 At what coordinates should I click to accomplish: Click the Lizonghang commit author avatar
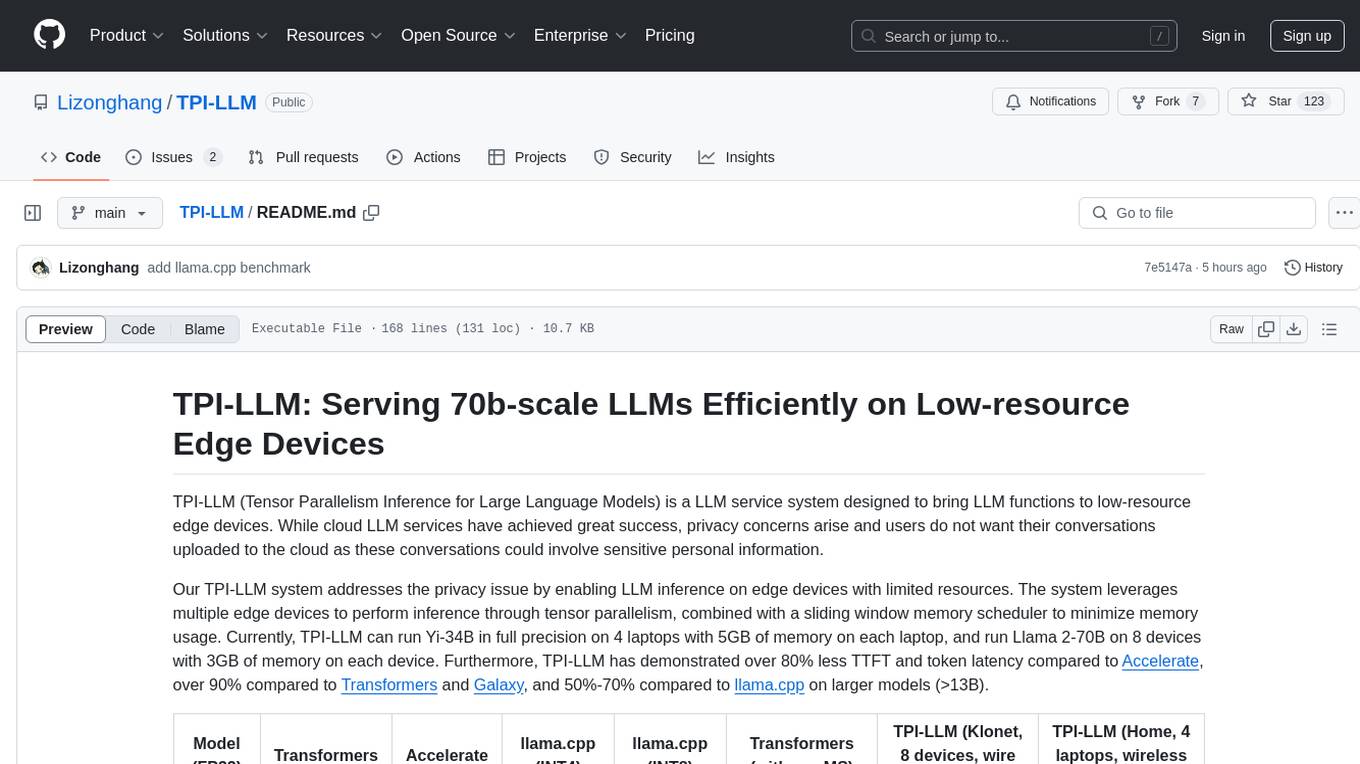click(41, 268)
